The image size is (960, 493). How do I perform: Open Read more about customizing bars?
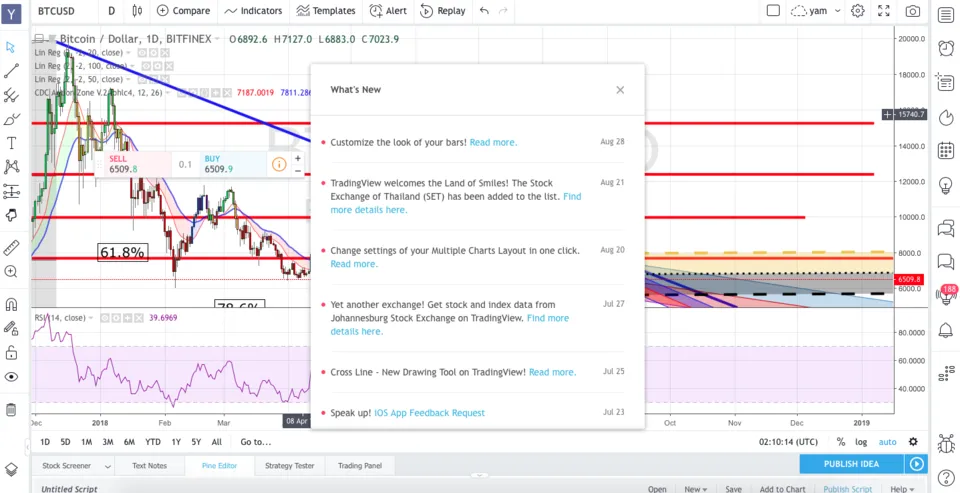493,142
